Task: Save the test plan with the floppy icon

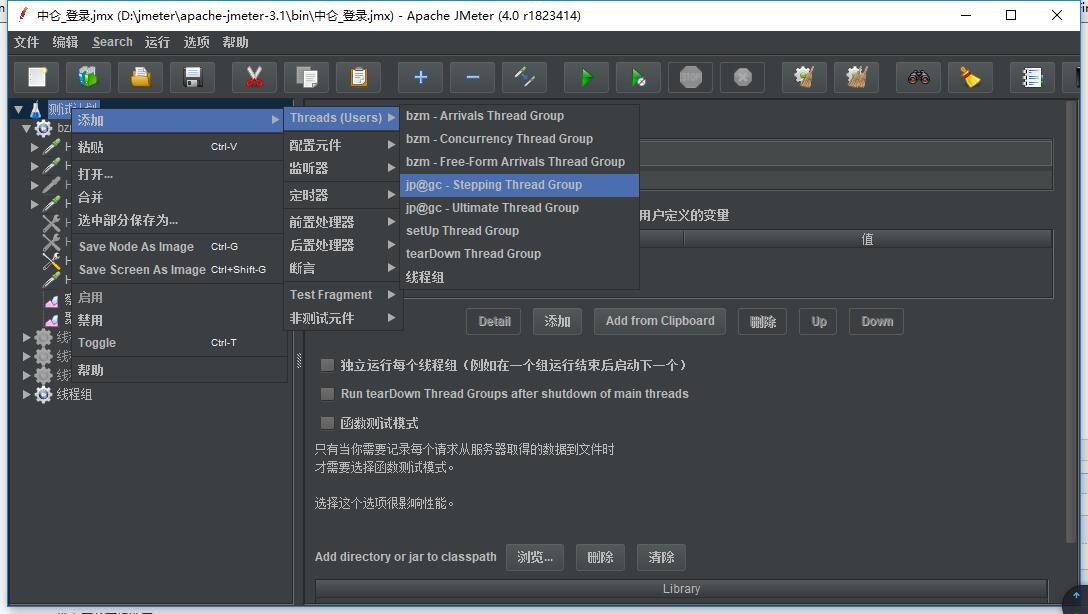Action: point(192,77)
